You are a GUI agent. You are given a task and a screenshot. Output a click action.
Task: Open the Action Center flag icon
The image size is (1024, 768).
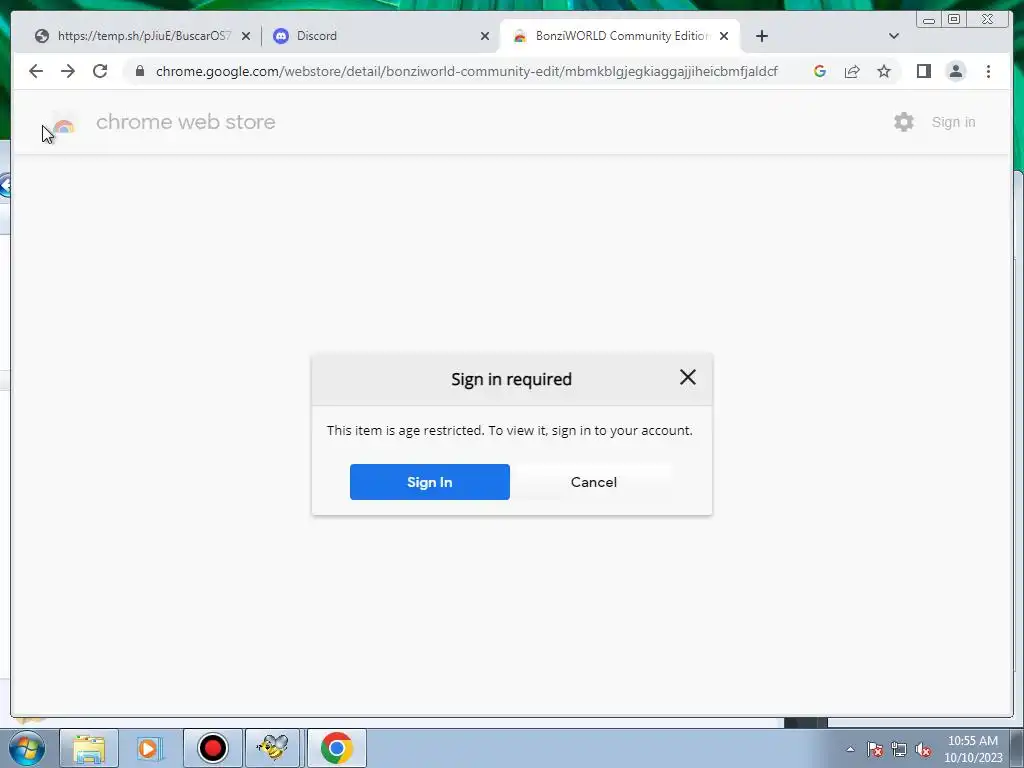point(875,749)
